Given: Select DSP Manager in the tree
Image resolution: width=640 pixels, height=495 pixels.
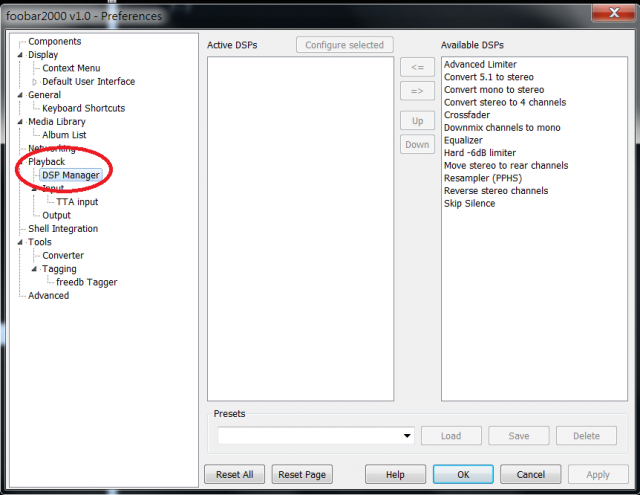Looking at the screenshot, I should [x=71, y=175].
